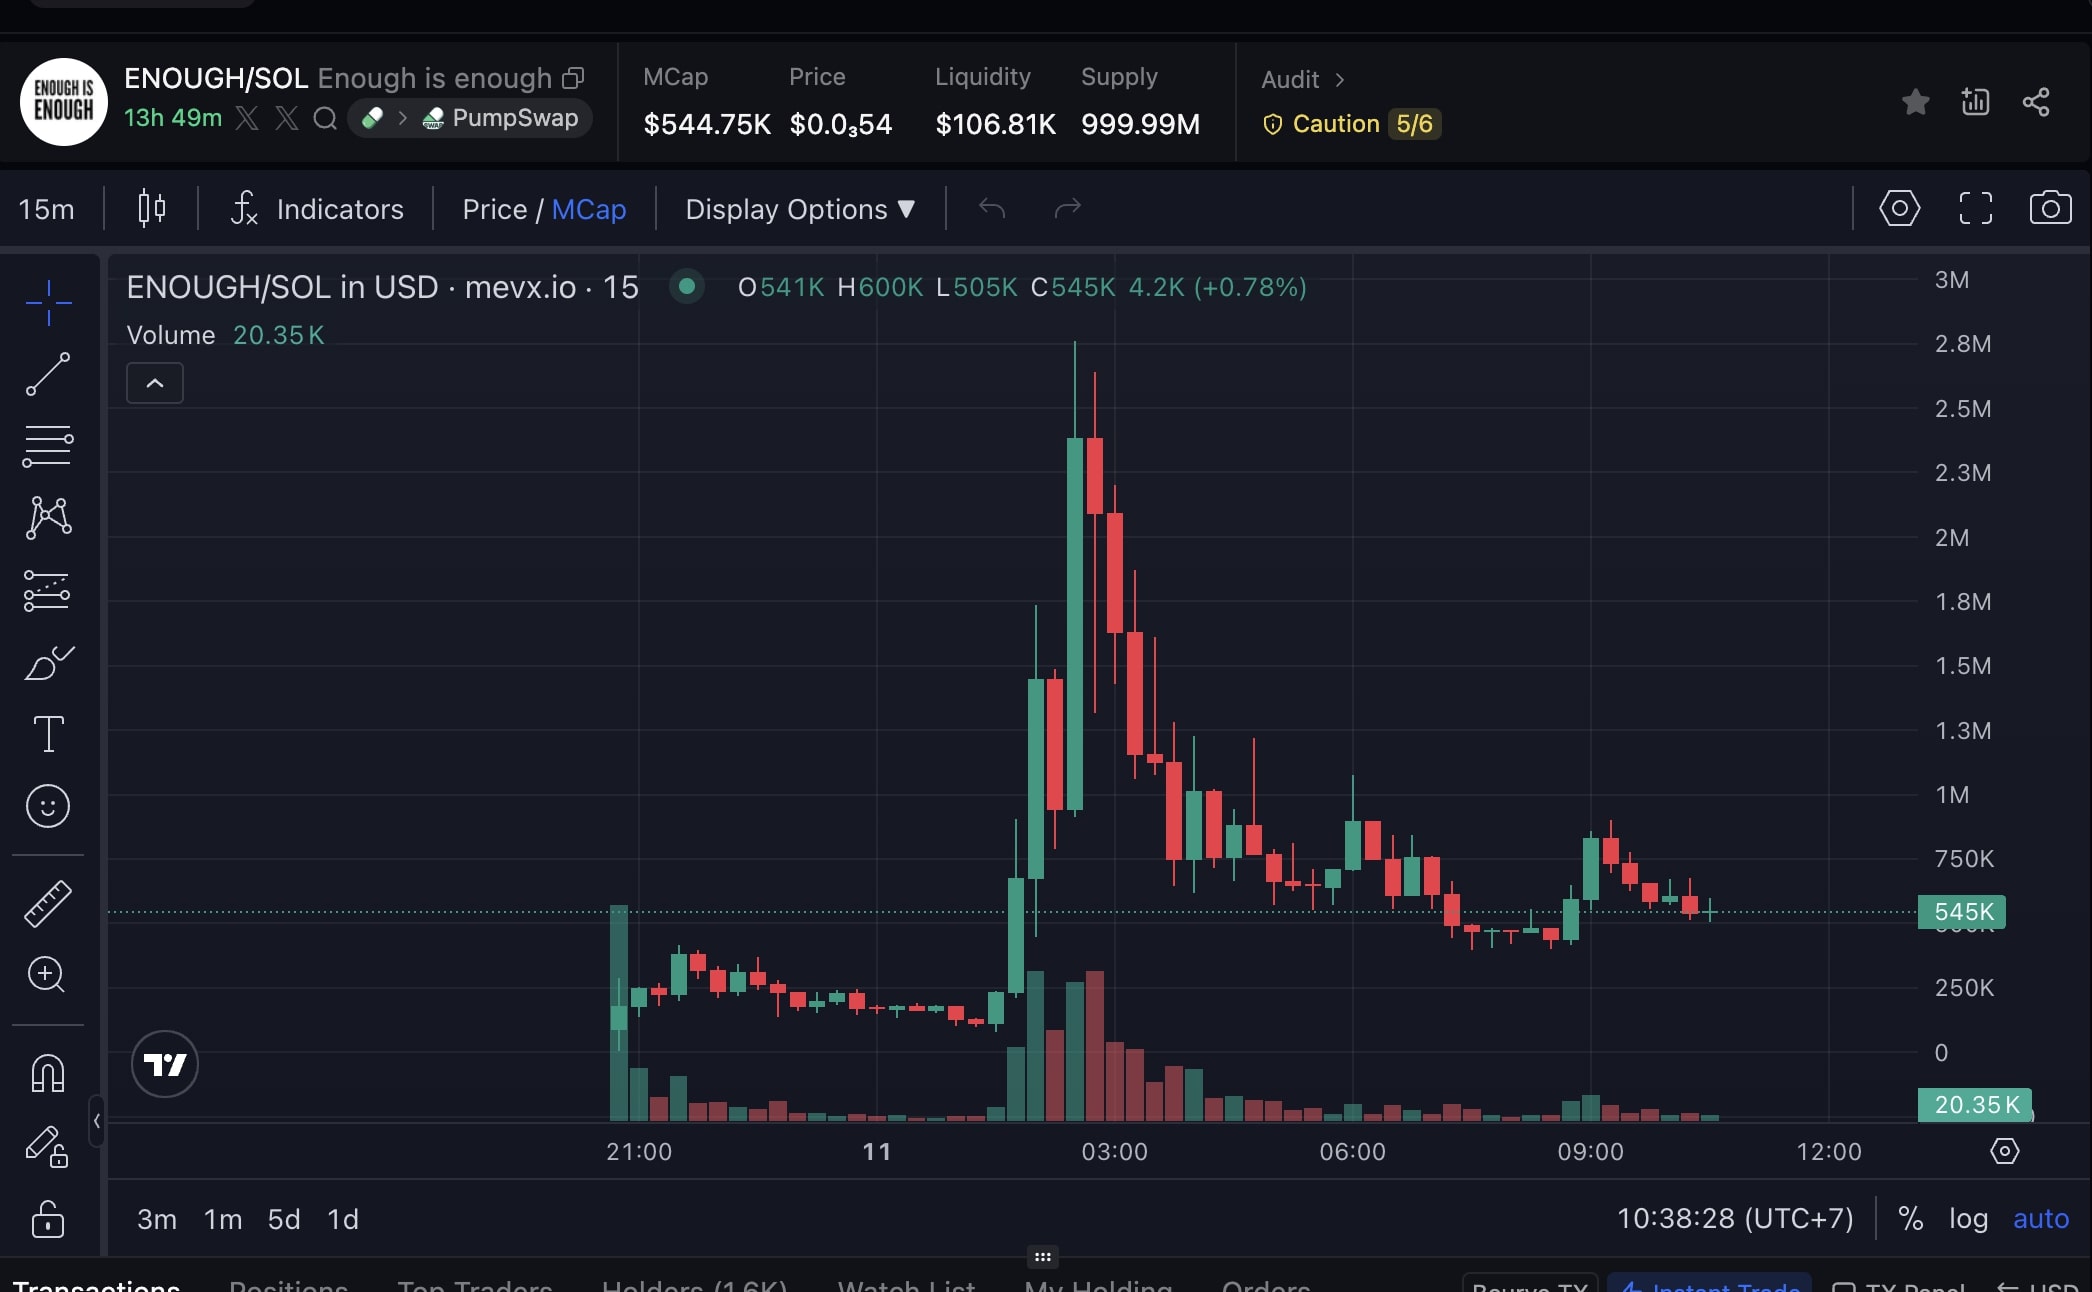
Task: Open timezone menu at 10:38:28 (UTC+7)
Action: pyautogui.click(x=1735, y=1218)
